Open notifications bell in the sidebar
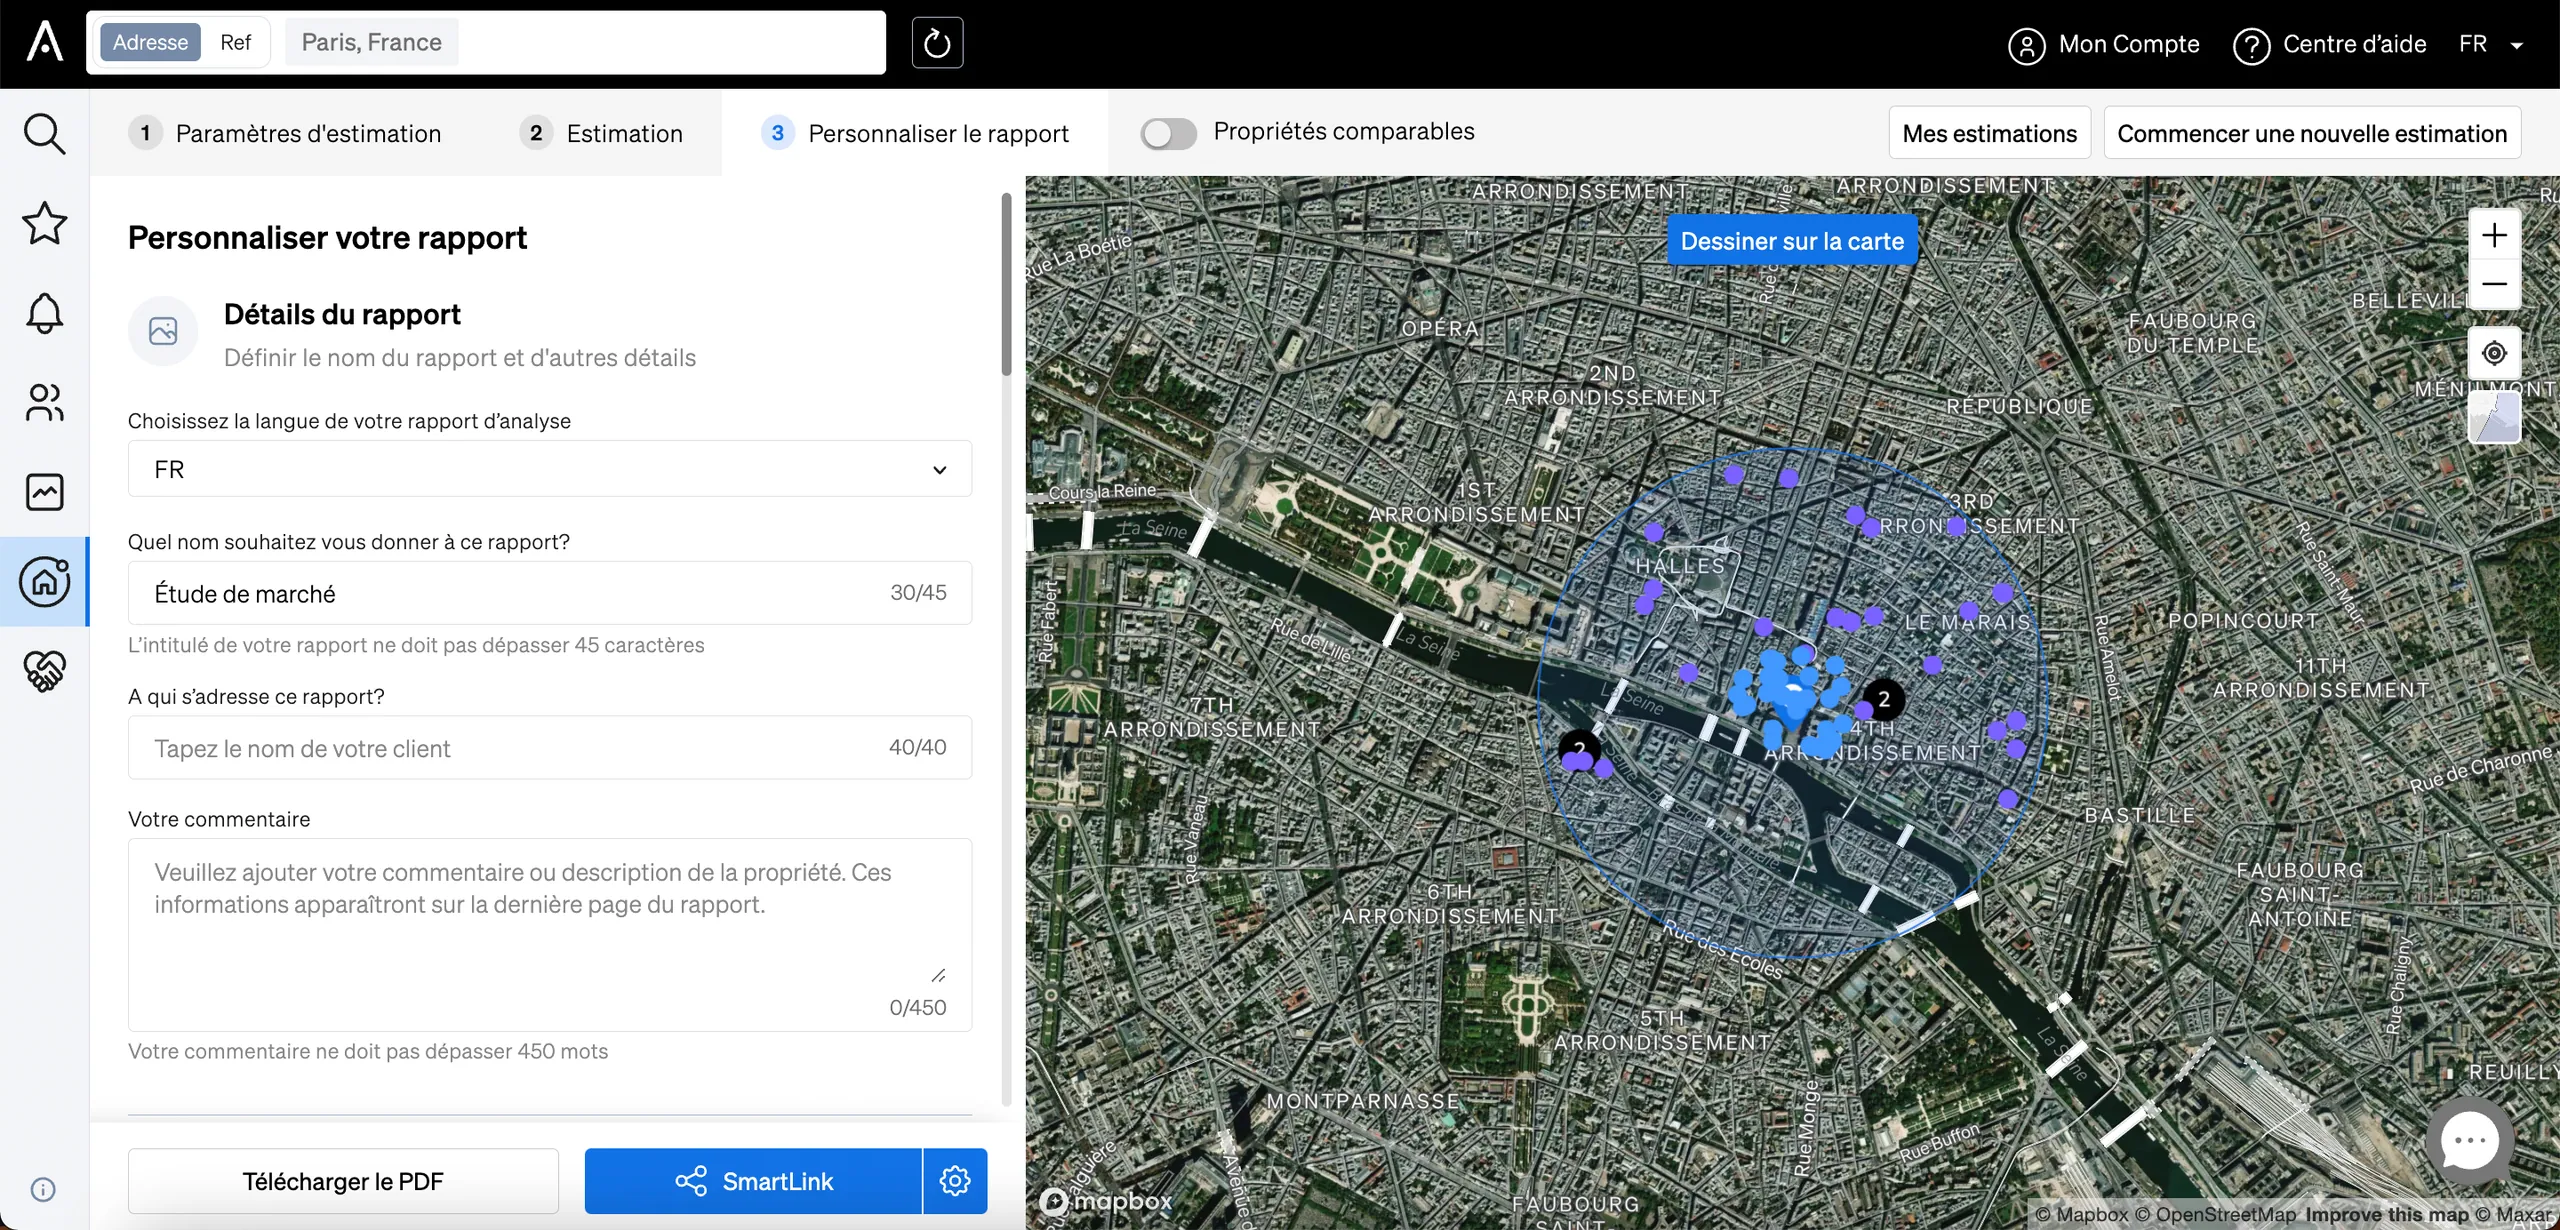 click(44, 313)
